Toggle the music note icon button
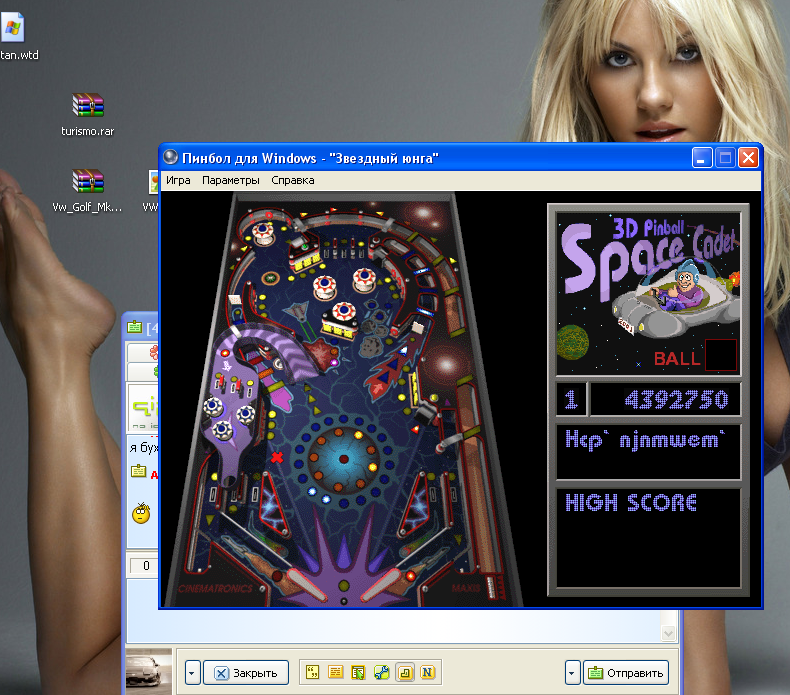 click(x=405, y=672)
